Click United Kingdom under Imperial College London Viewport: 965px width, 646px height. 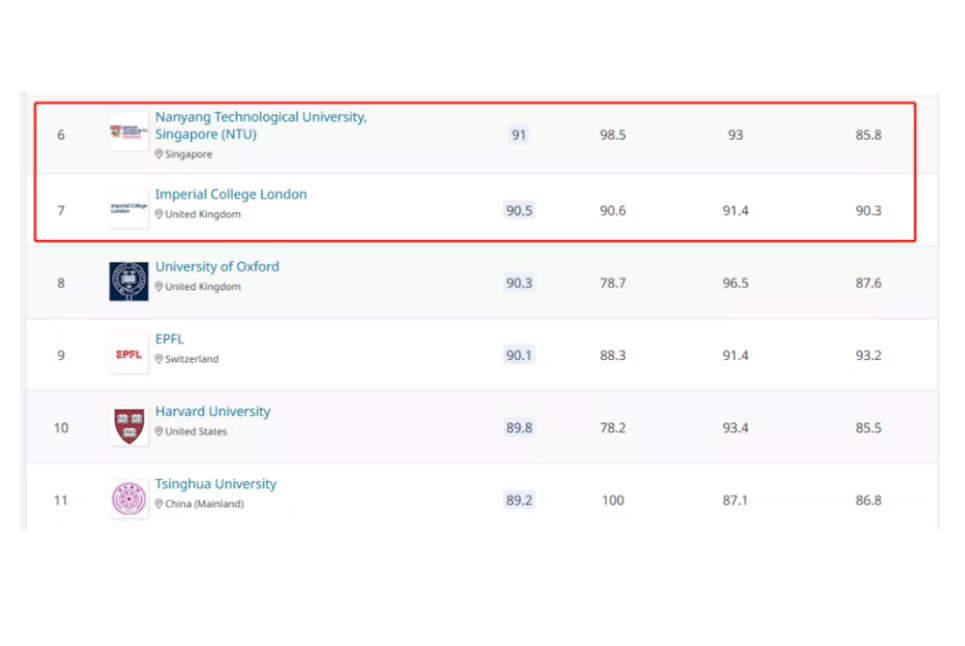[x=202, y=214]
